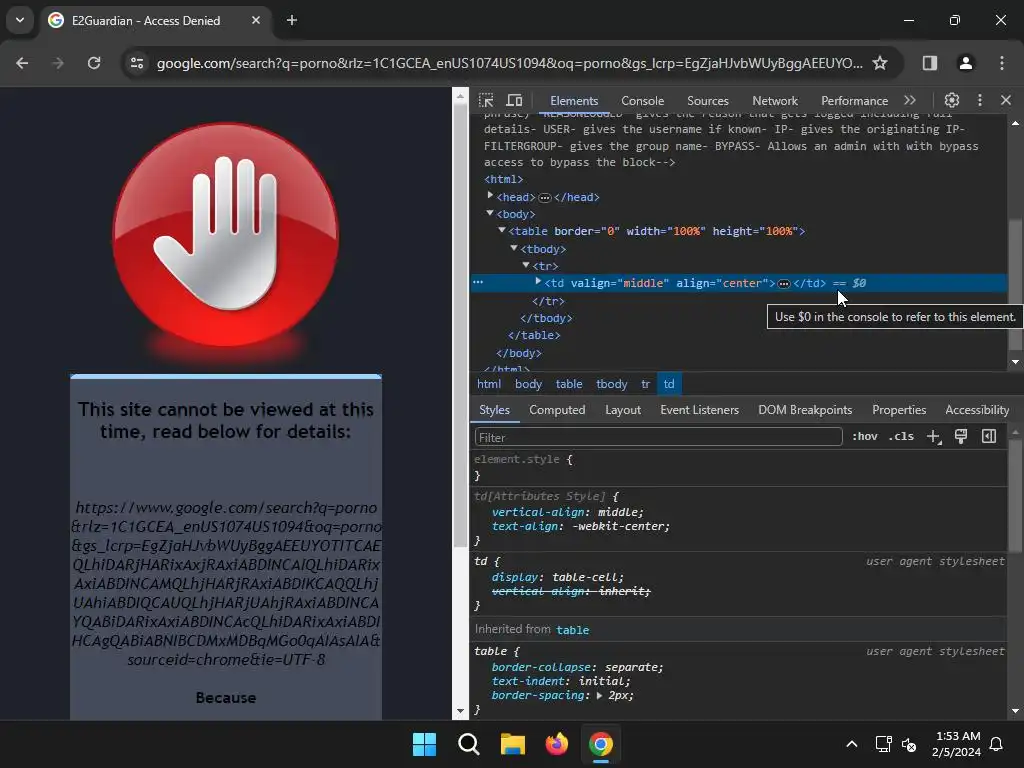1024x768 pixels.
Task: Open the Performance tab
Action: pos(854,101)
